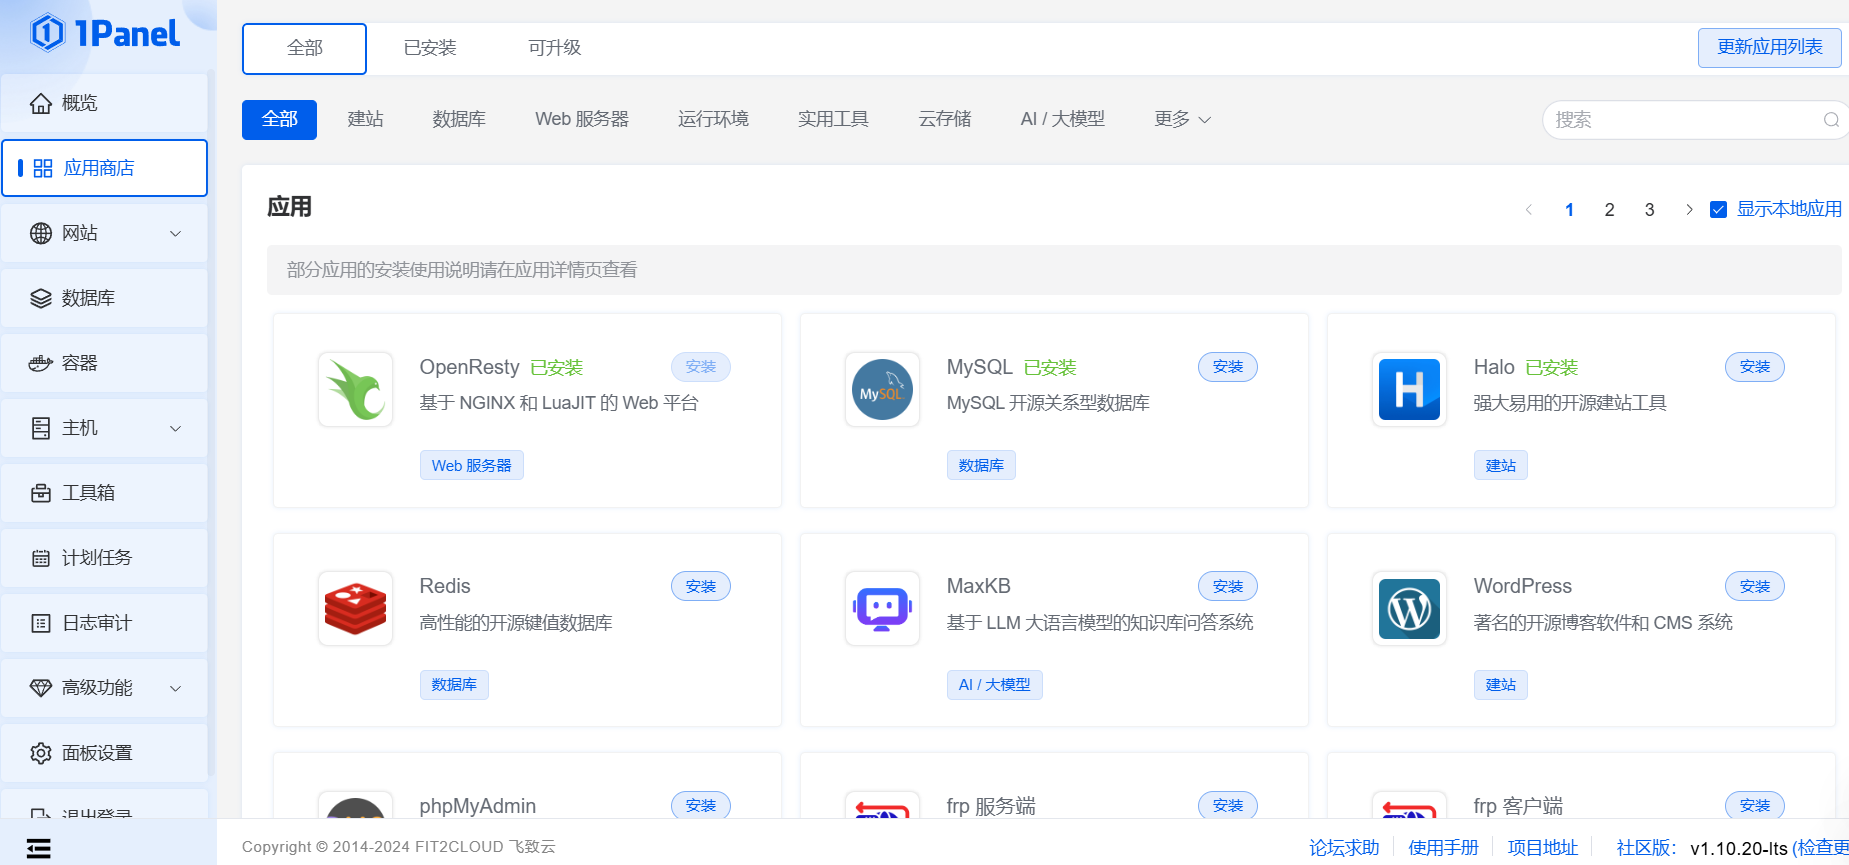Go to page 2

tap(1609, 209)
